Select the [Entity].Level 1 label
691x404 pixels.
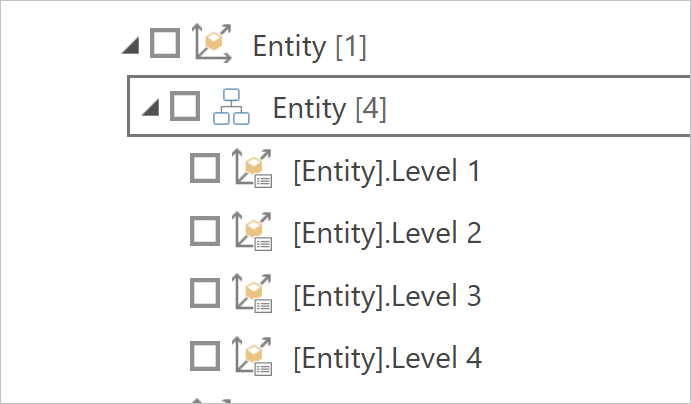(387, 171)
